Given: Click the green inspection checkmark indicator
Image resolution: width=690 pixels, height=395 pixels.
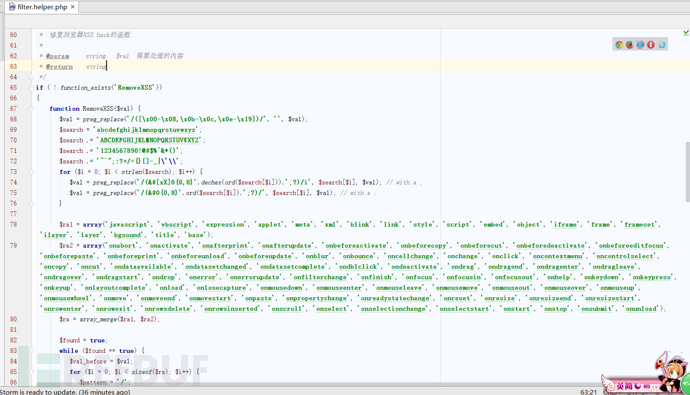Looking at the screenshot, I should [686, 33].
